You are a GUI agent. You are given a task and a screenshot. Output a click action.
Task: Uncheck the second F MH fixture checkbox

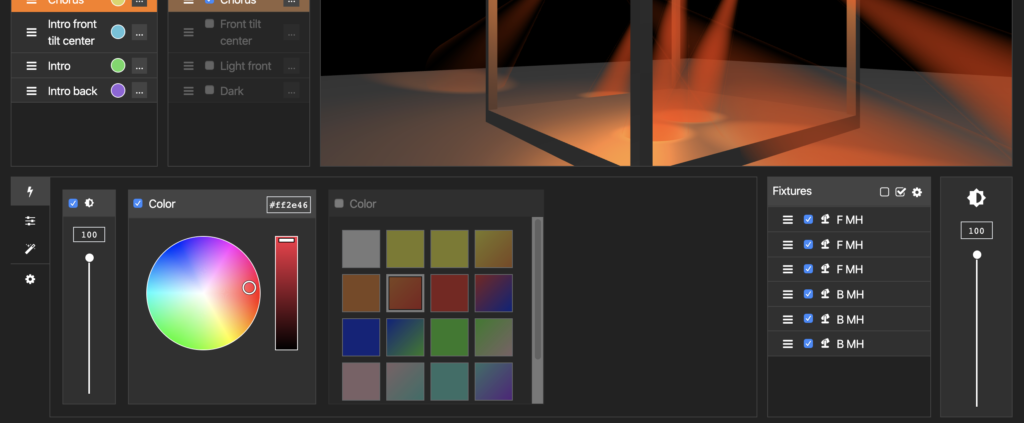pyautogui.click(x=808, y=244)
